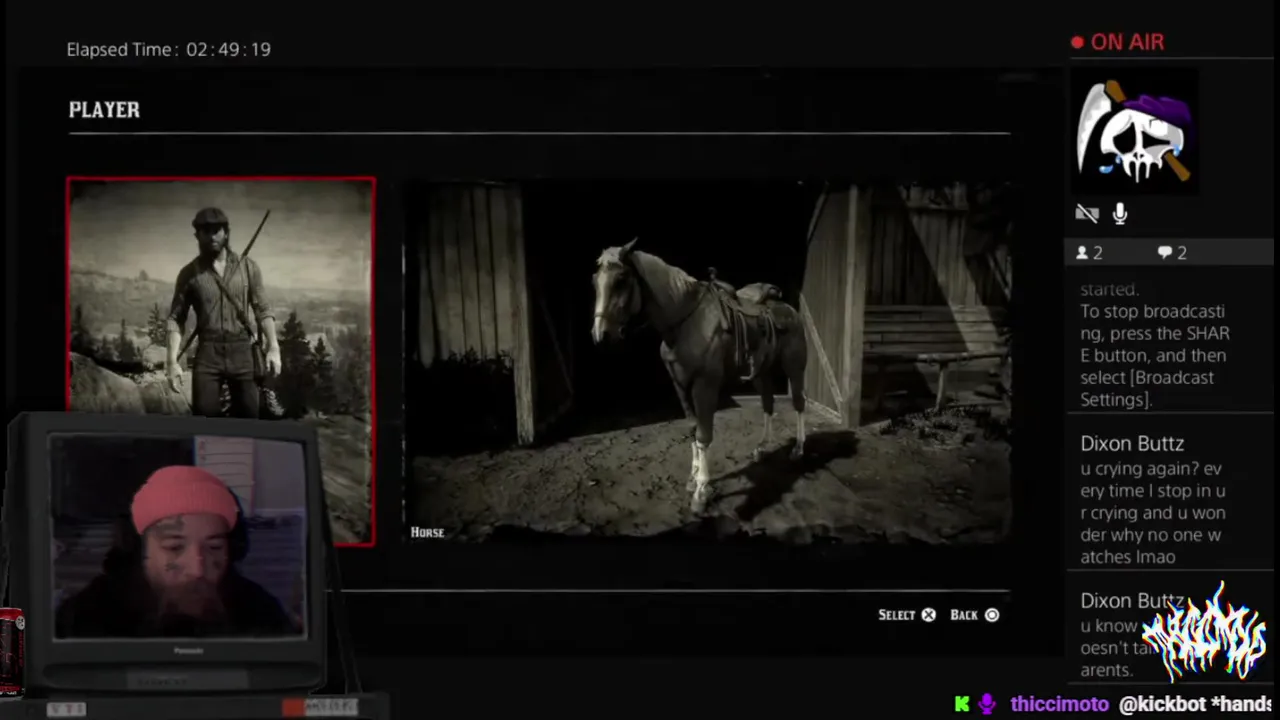
Task: Click the Select cross button prompt
Action: [x=907, y=615]
